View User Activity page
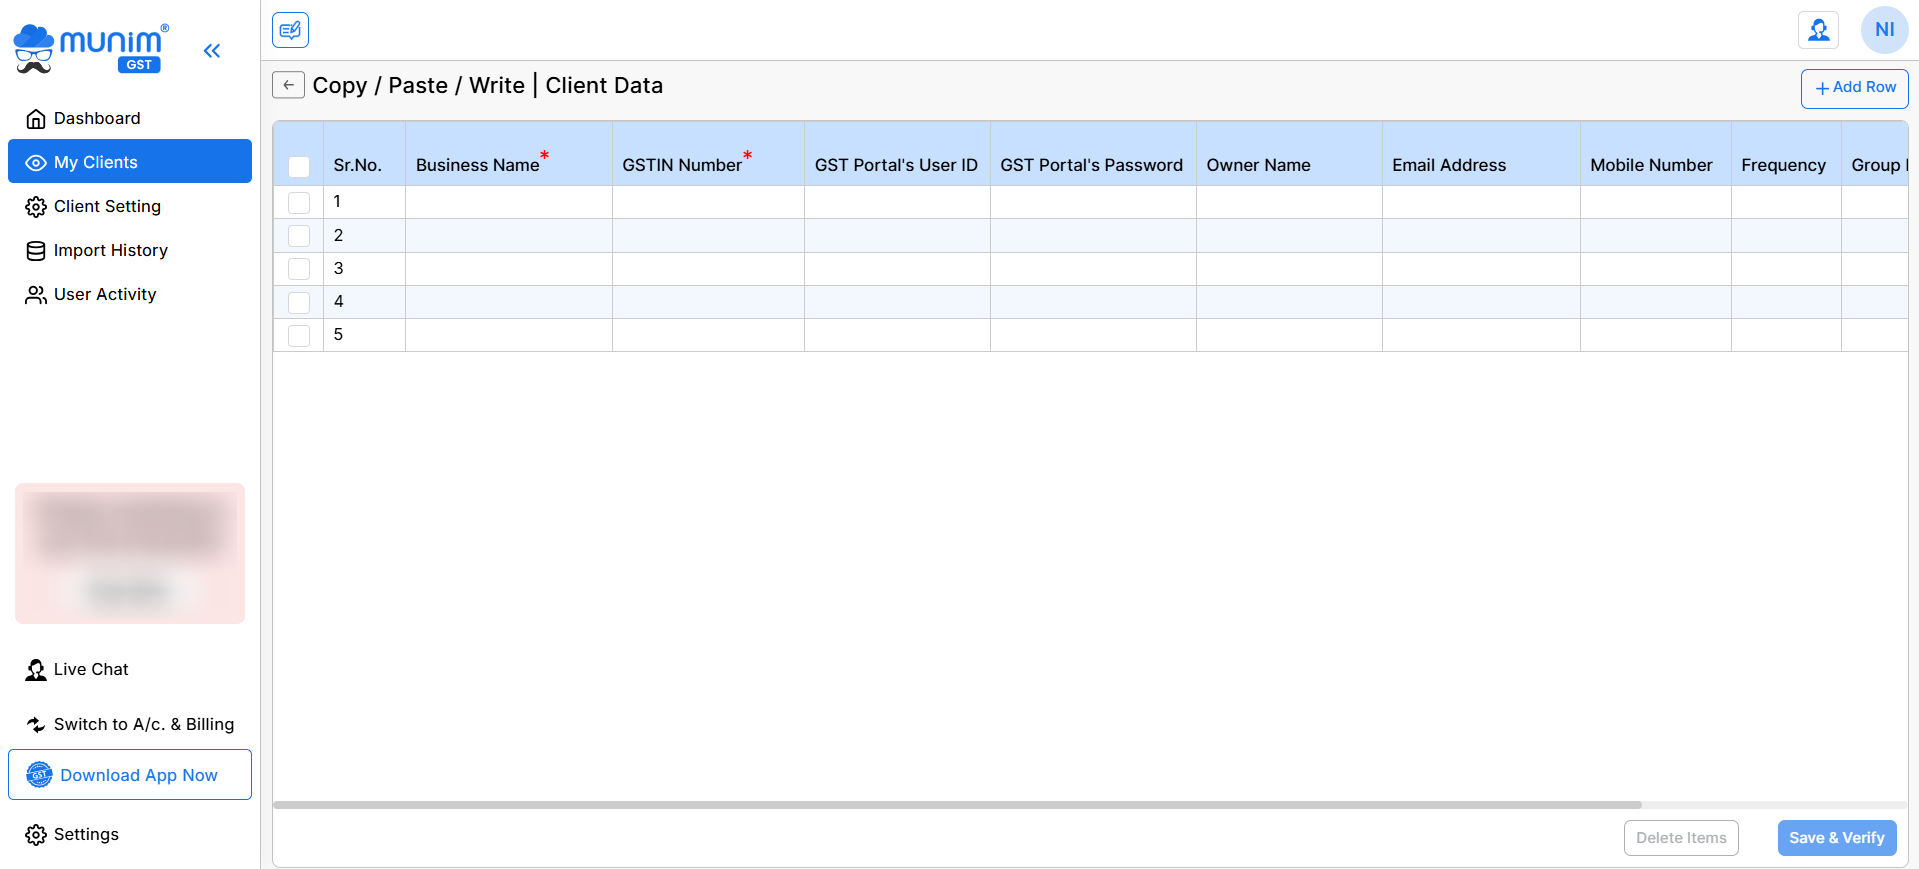Screen dimensions: 1919x869 pos(105,295)
